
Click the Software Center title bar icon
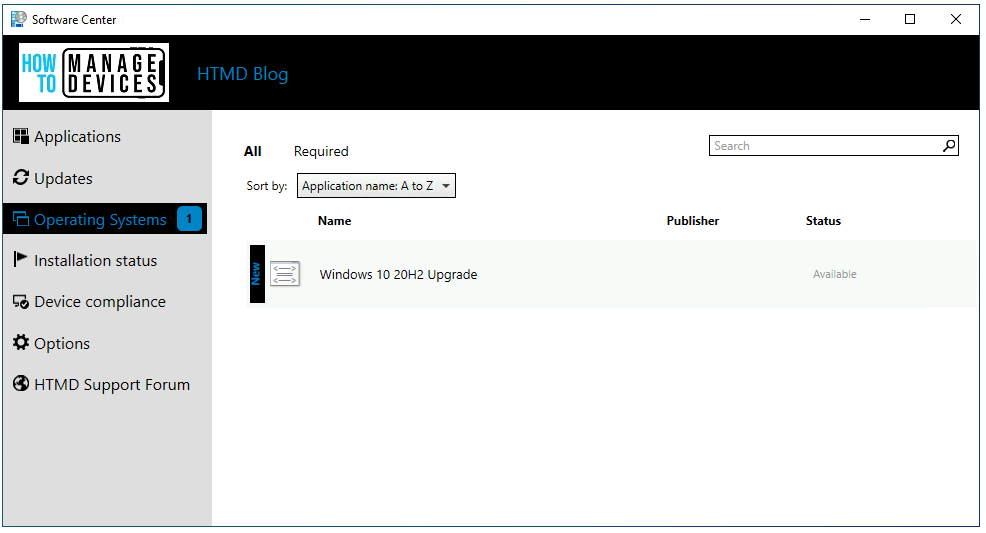(x=19, y=19)
